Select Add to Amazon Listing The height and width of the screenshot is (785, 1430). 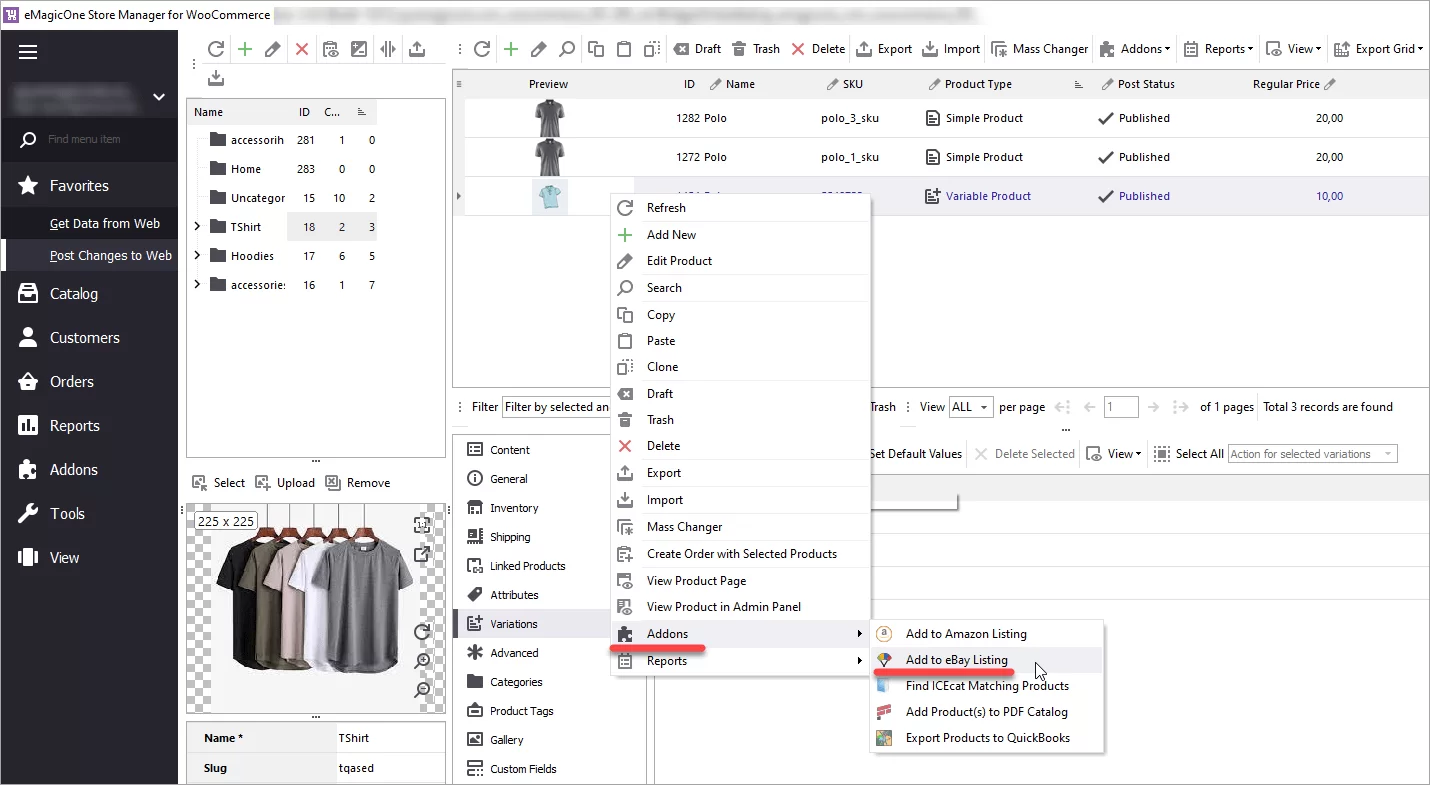pos(963,633)
